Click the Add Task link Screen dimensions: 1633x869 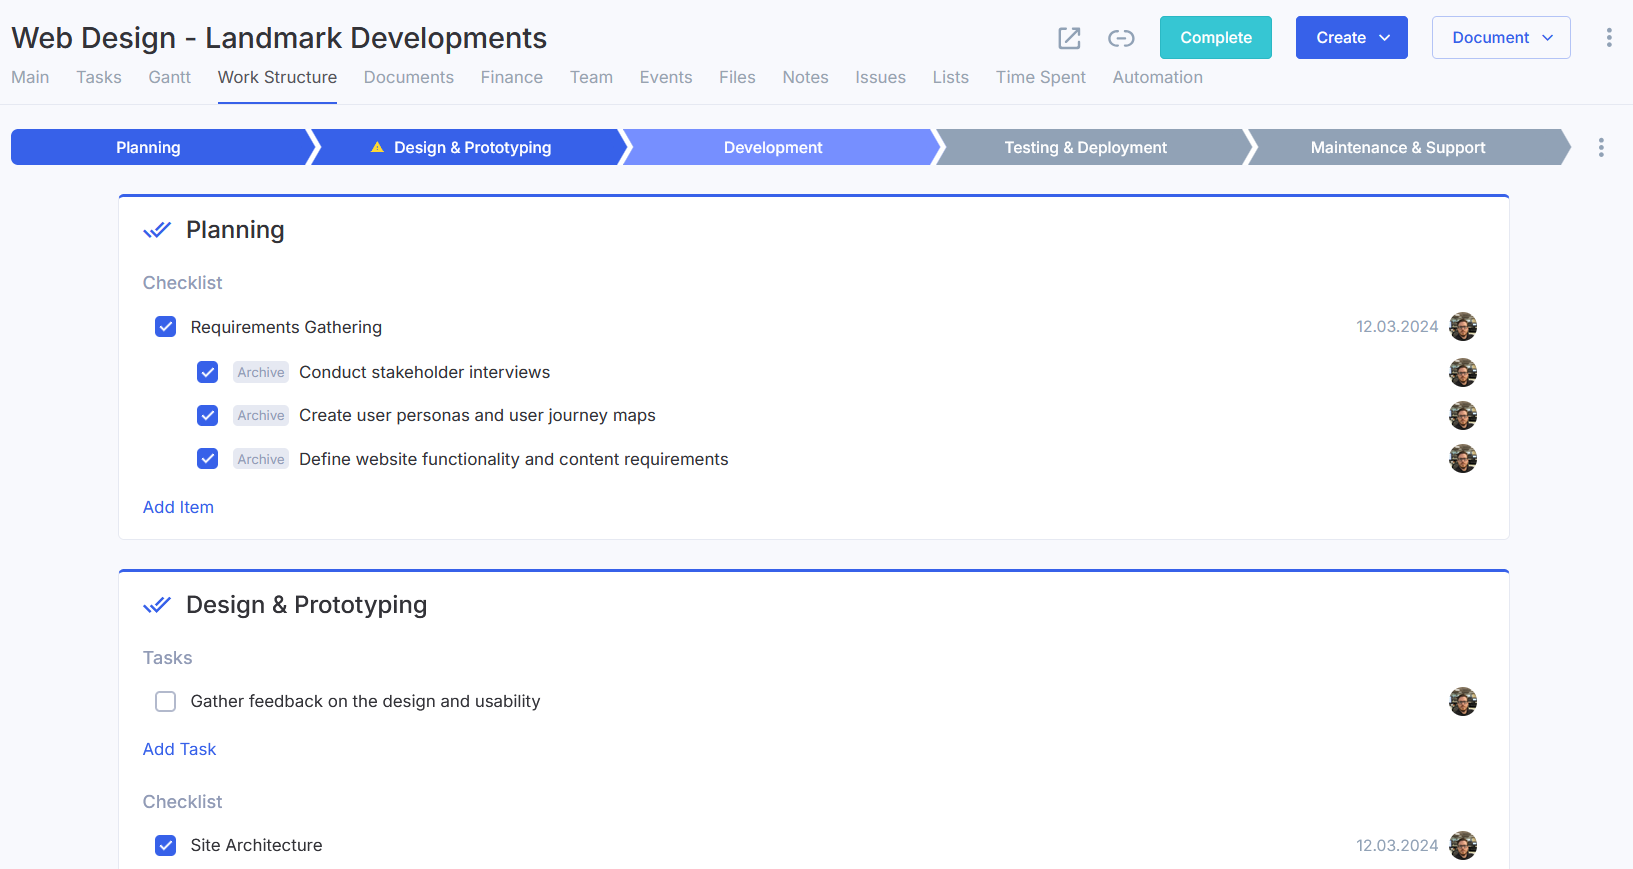179,750
